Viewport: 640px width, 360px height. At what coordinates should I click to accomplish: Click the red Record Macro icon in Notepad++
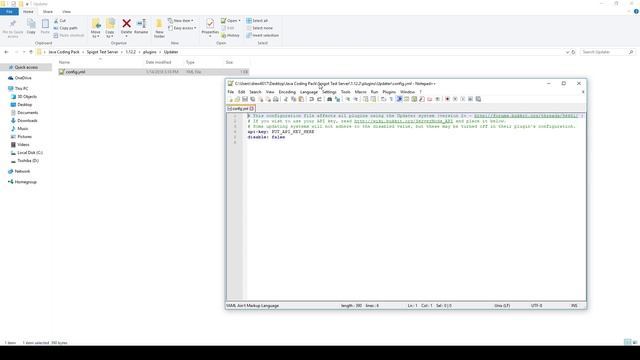coord(447,99)
